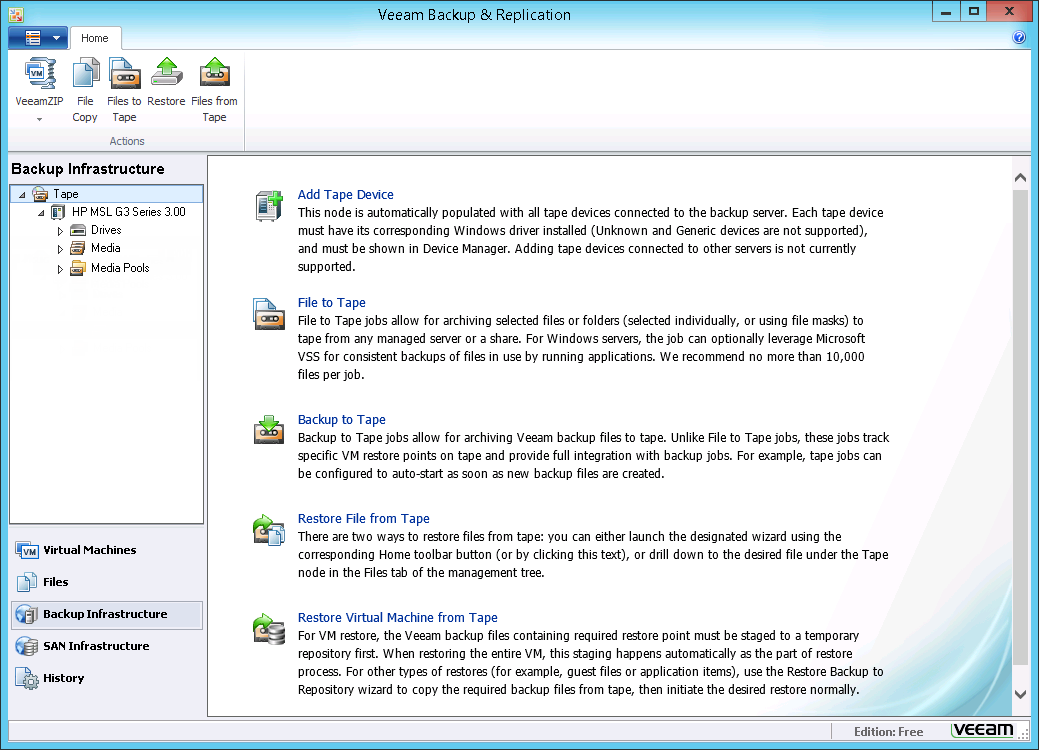
Task: Click the scrollbar down arrow
Action: [1020, 694]
